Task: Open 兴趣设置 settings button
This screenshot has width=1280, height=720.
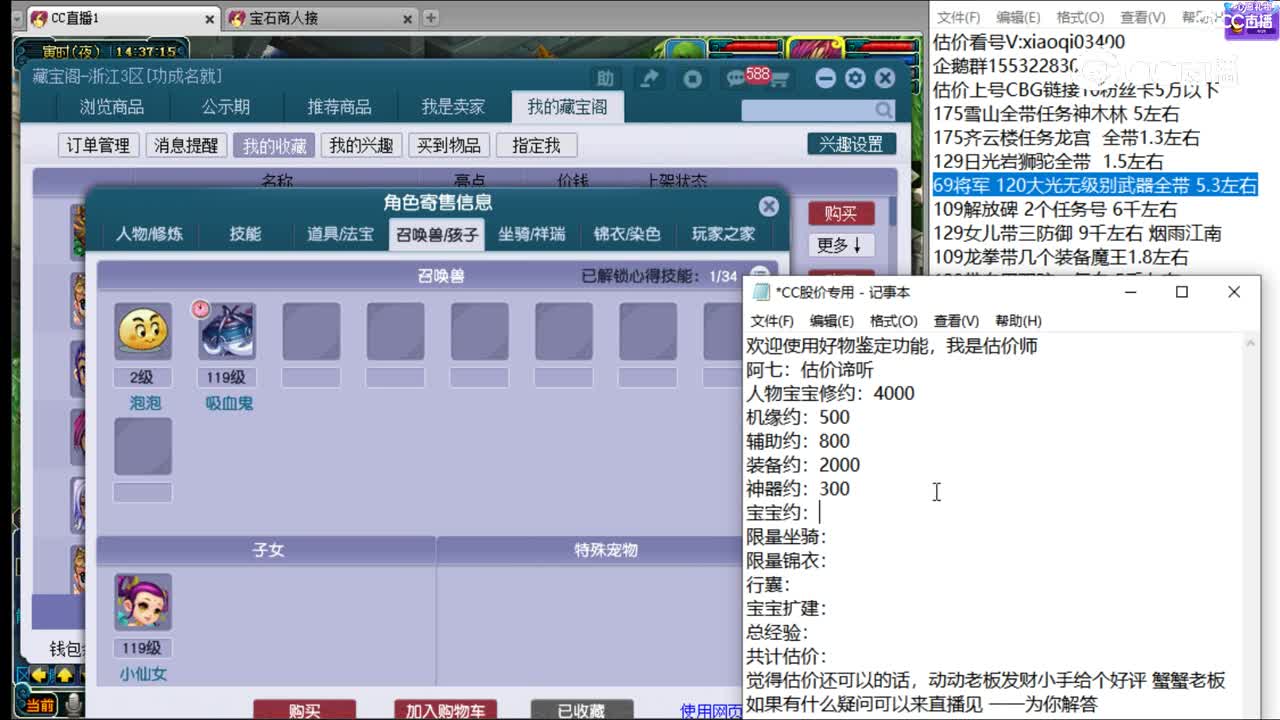Action: [851, 144]
